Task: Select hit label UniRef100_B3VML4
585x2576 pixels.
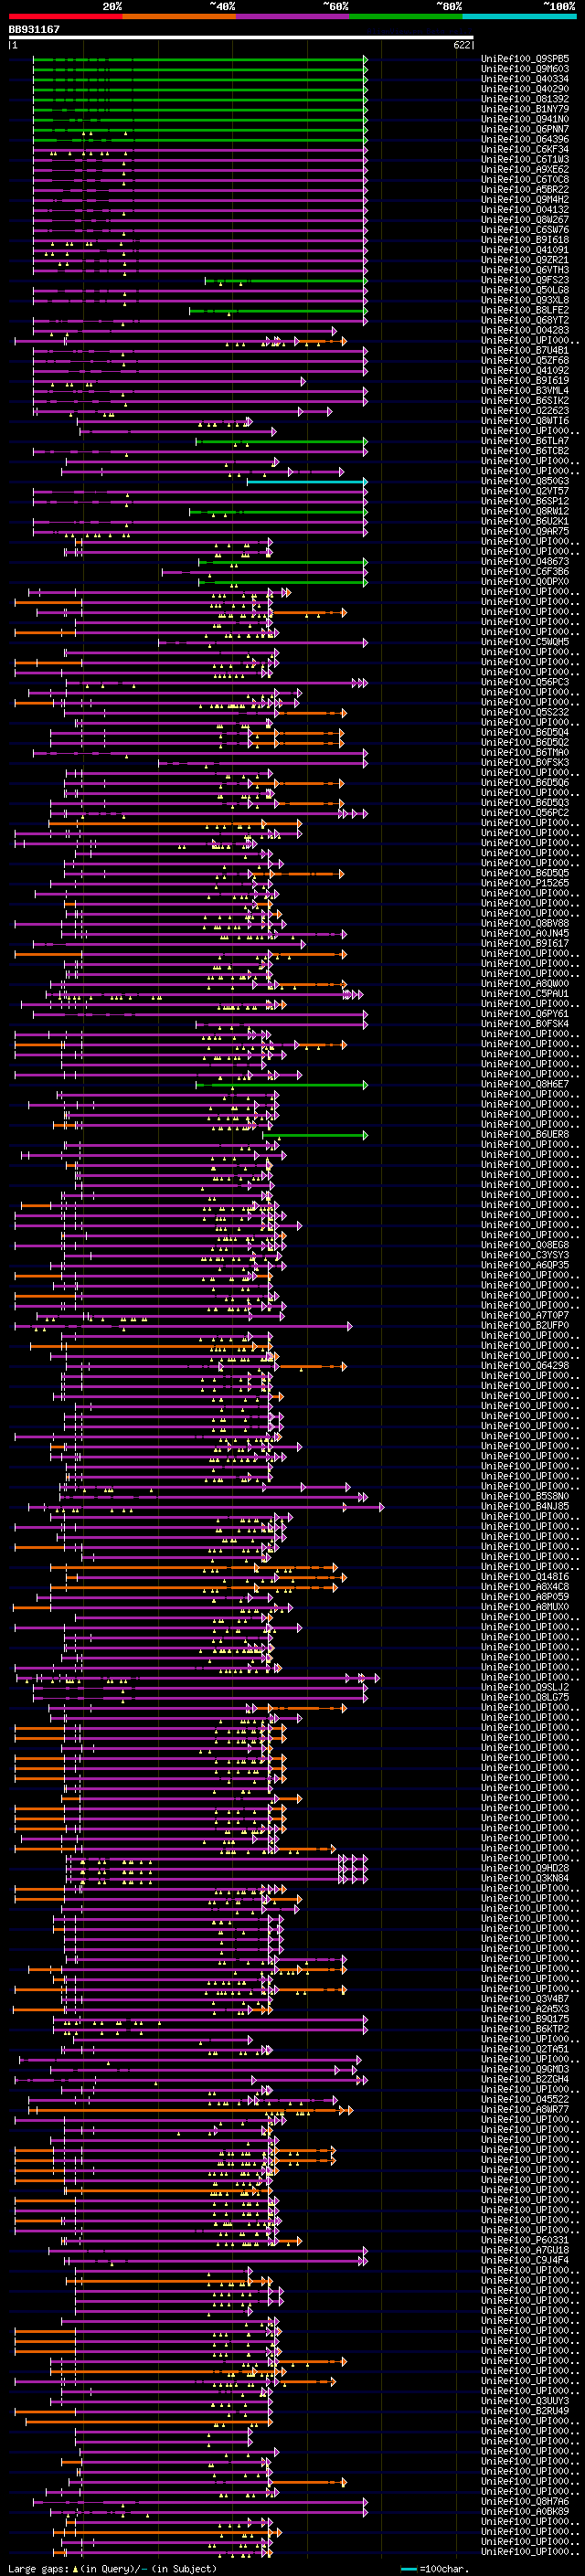Action: (525, 390)
